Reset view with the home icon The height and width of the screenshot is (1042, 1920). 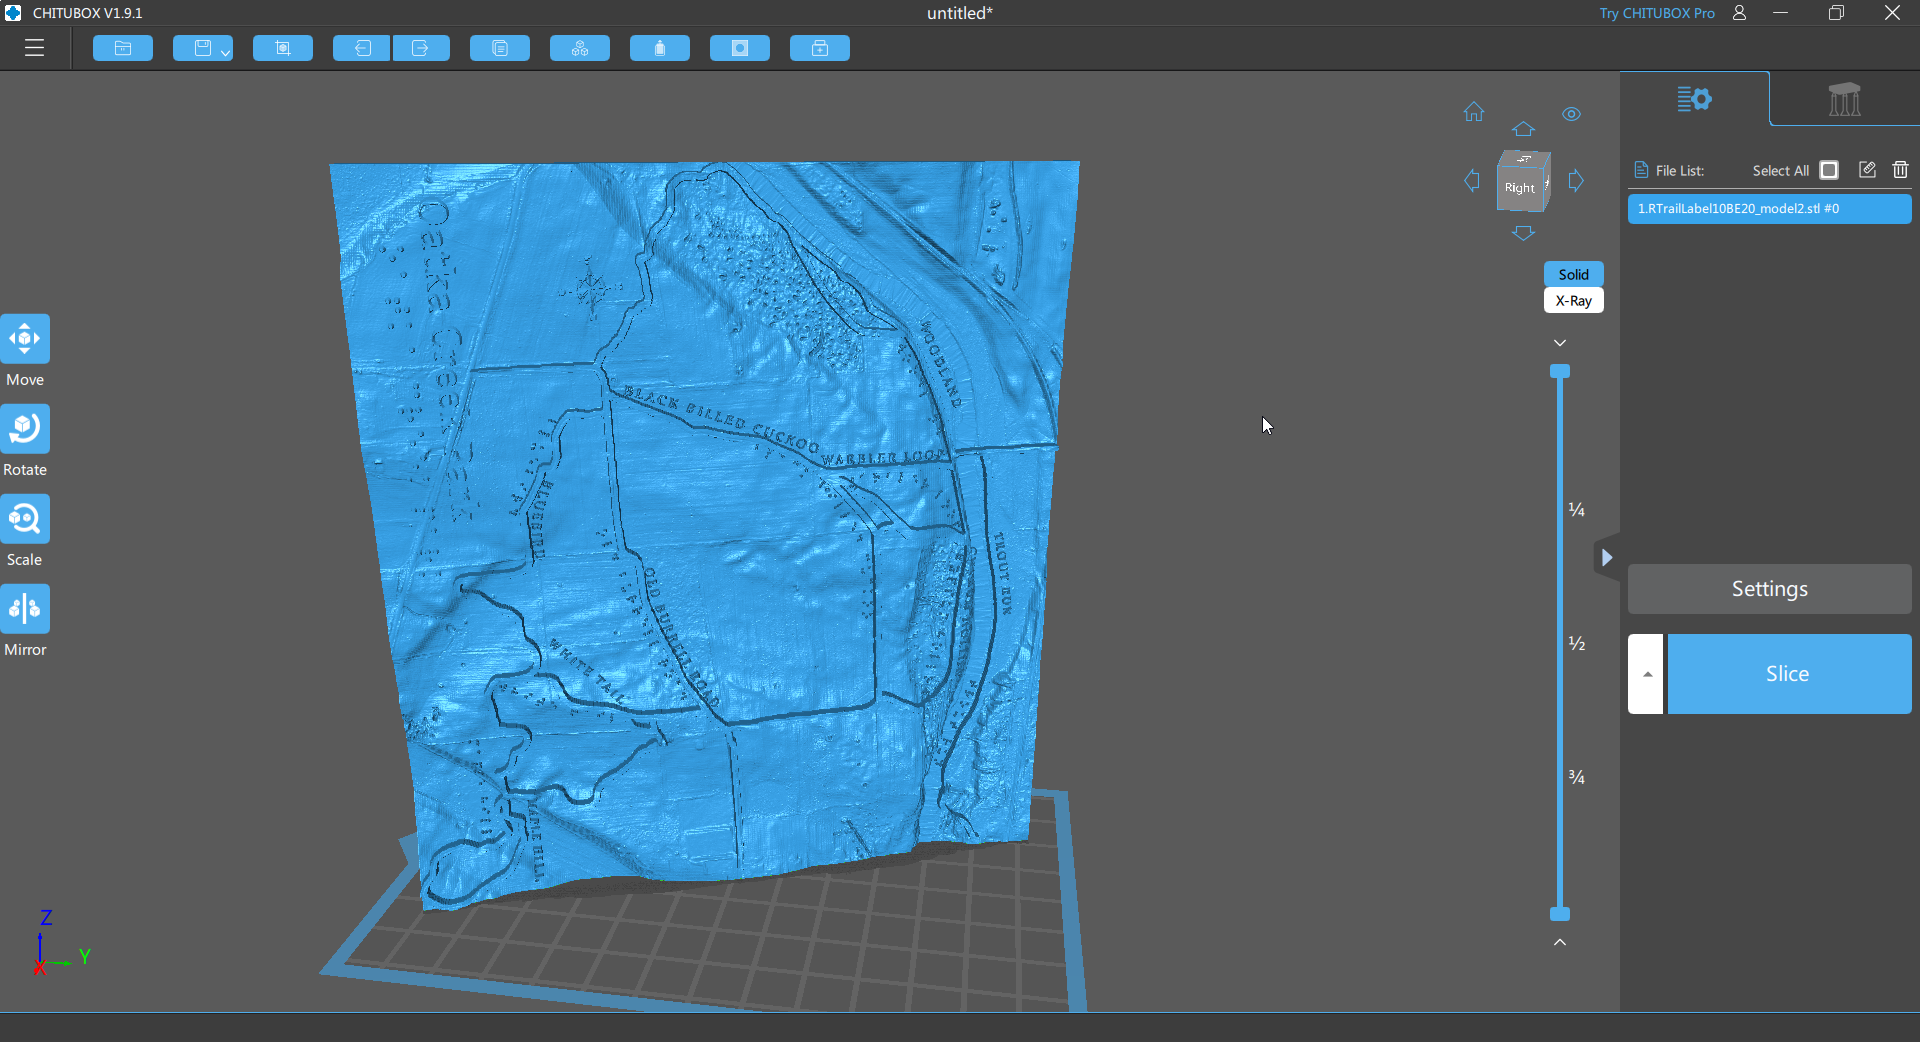pyautogui.click(x=1474, y=112)
